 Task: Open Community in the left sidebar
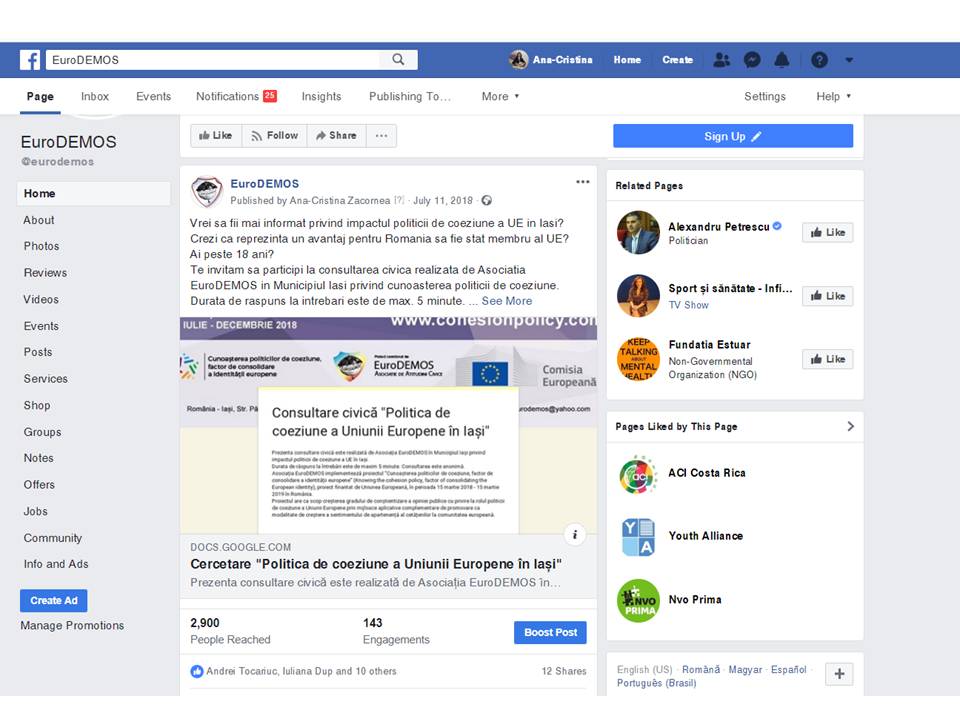(x=53, y=538)
